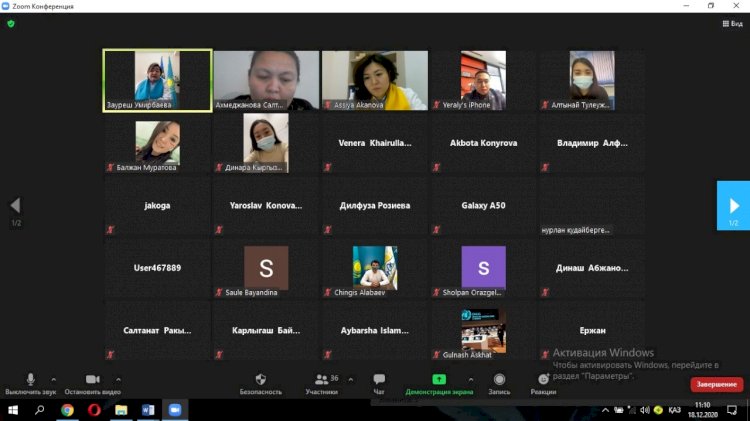Screen dimensions: 750x421
Task: Show hidden system tray icons
Action: 605,410
